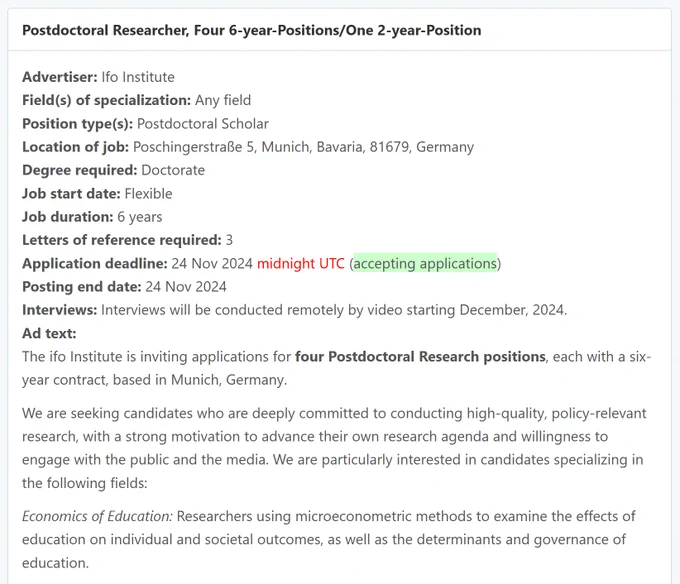Click the '6 years' job duration value

pyautogui.click(x=140, y=217)
